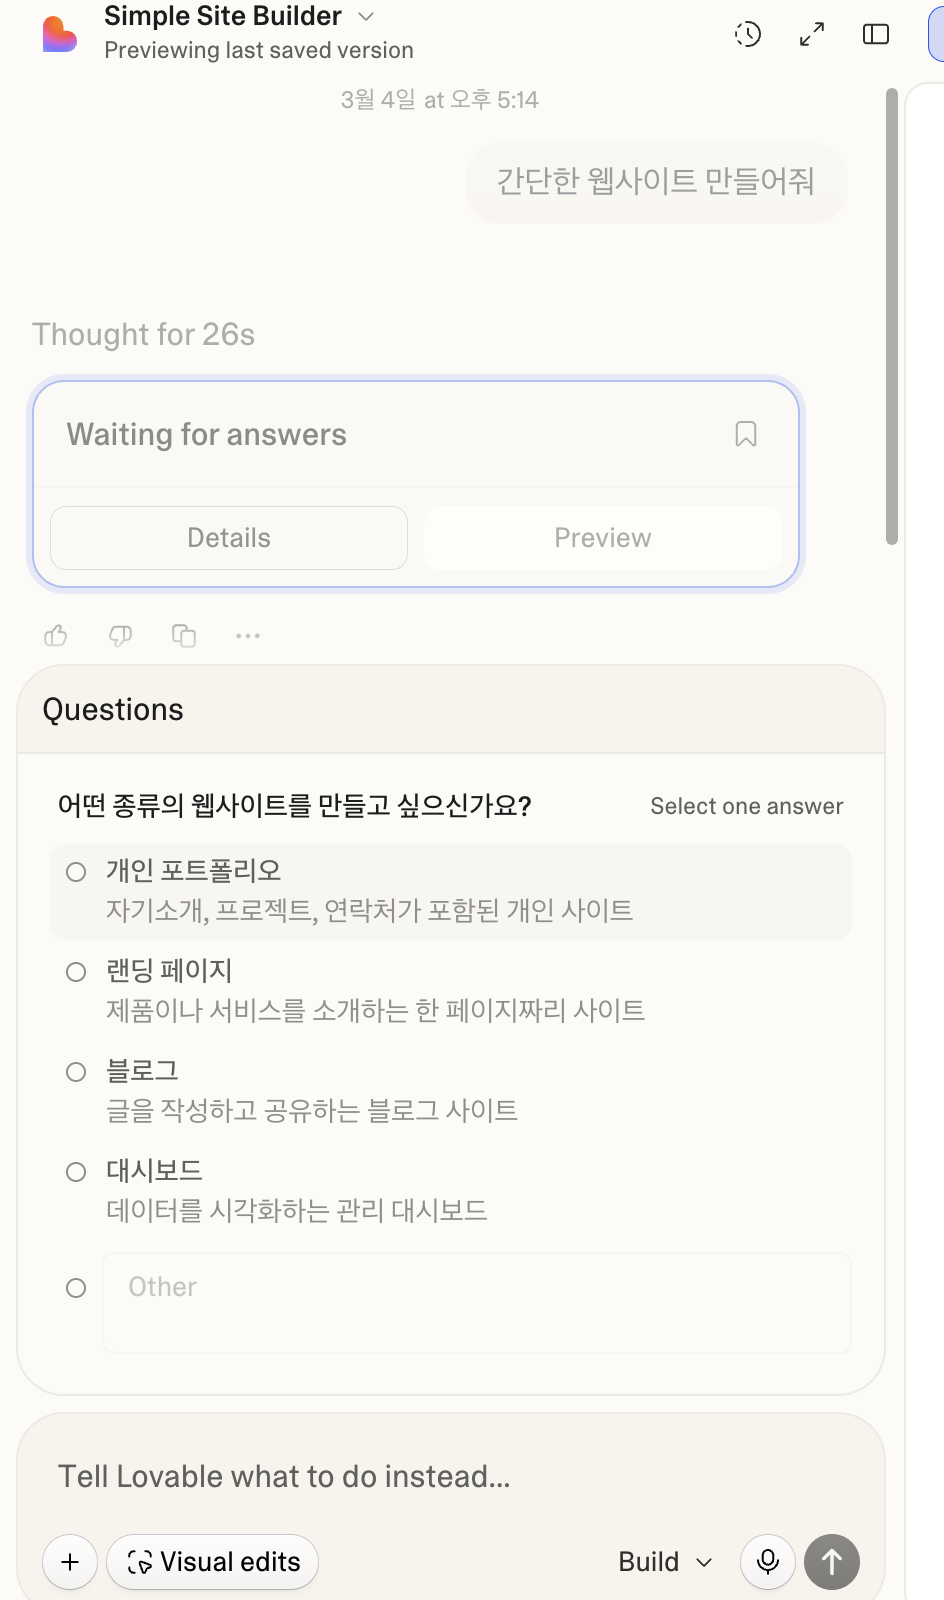This screenshot has width=944, height=1600.
Task: Open more options ellipsis menu
Action: (x=248, y=635)
